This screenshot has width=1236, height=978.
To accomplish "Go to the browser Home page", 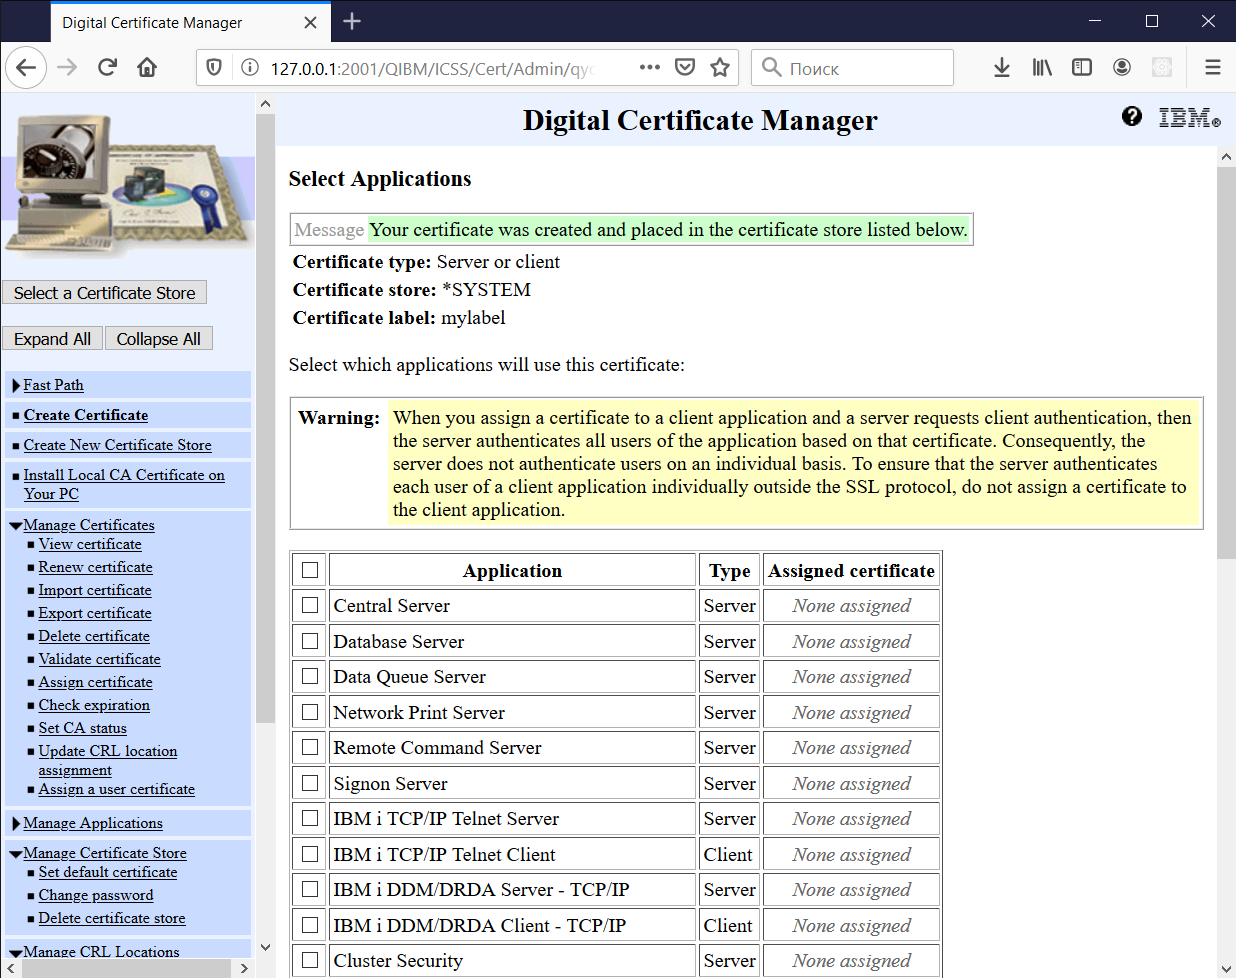I will pyautogui.click(x=147, y=68).
